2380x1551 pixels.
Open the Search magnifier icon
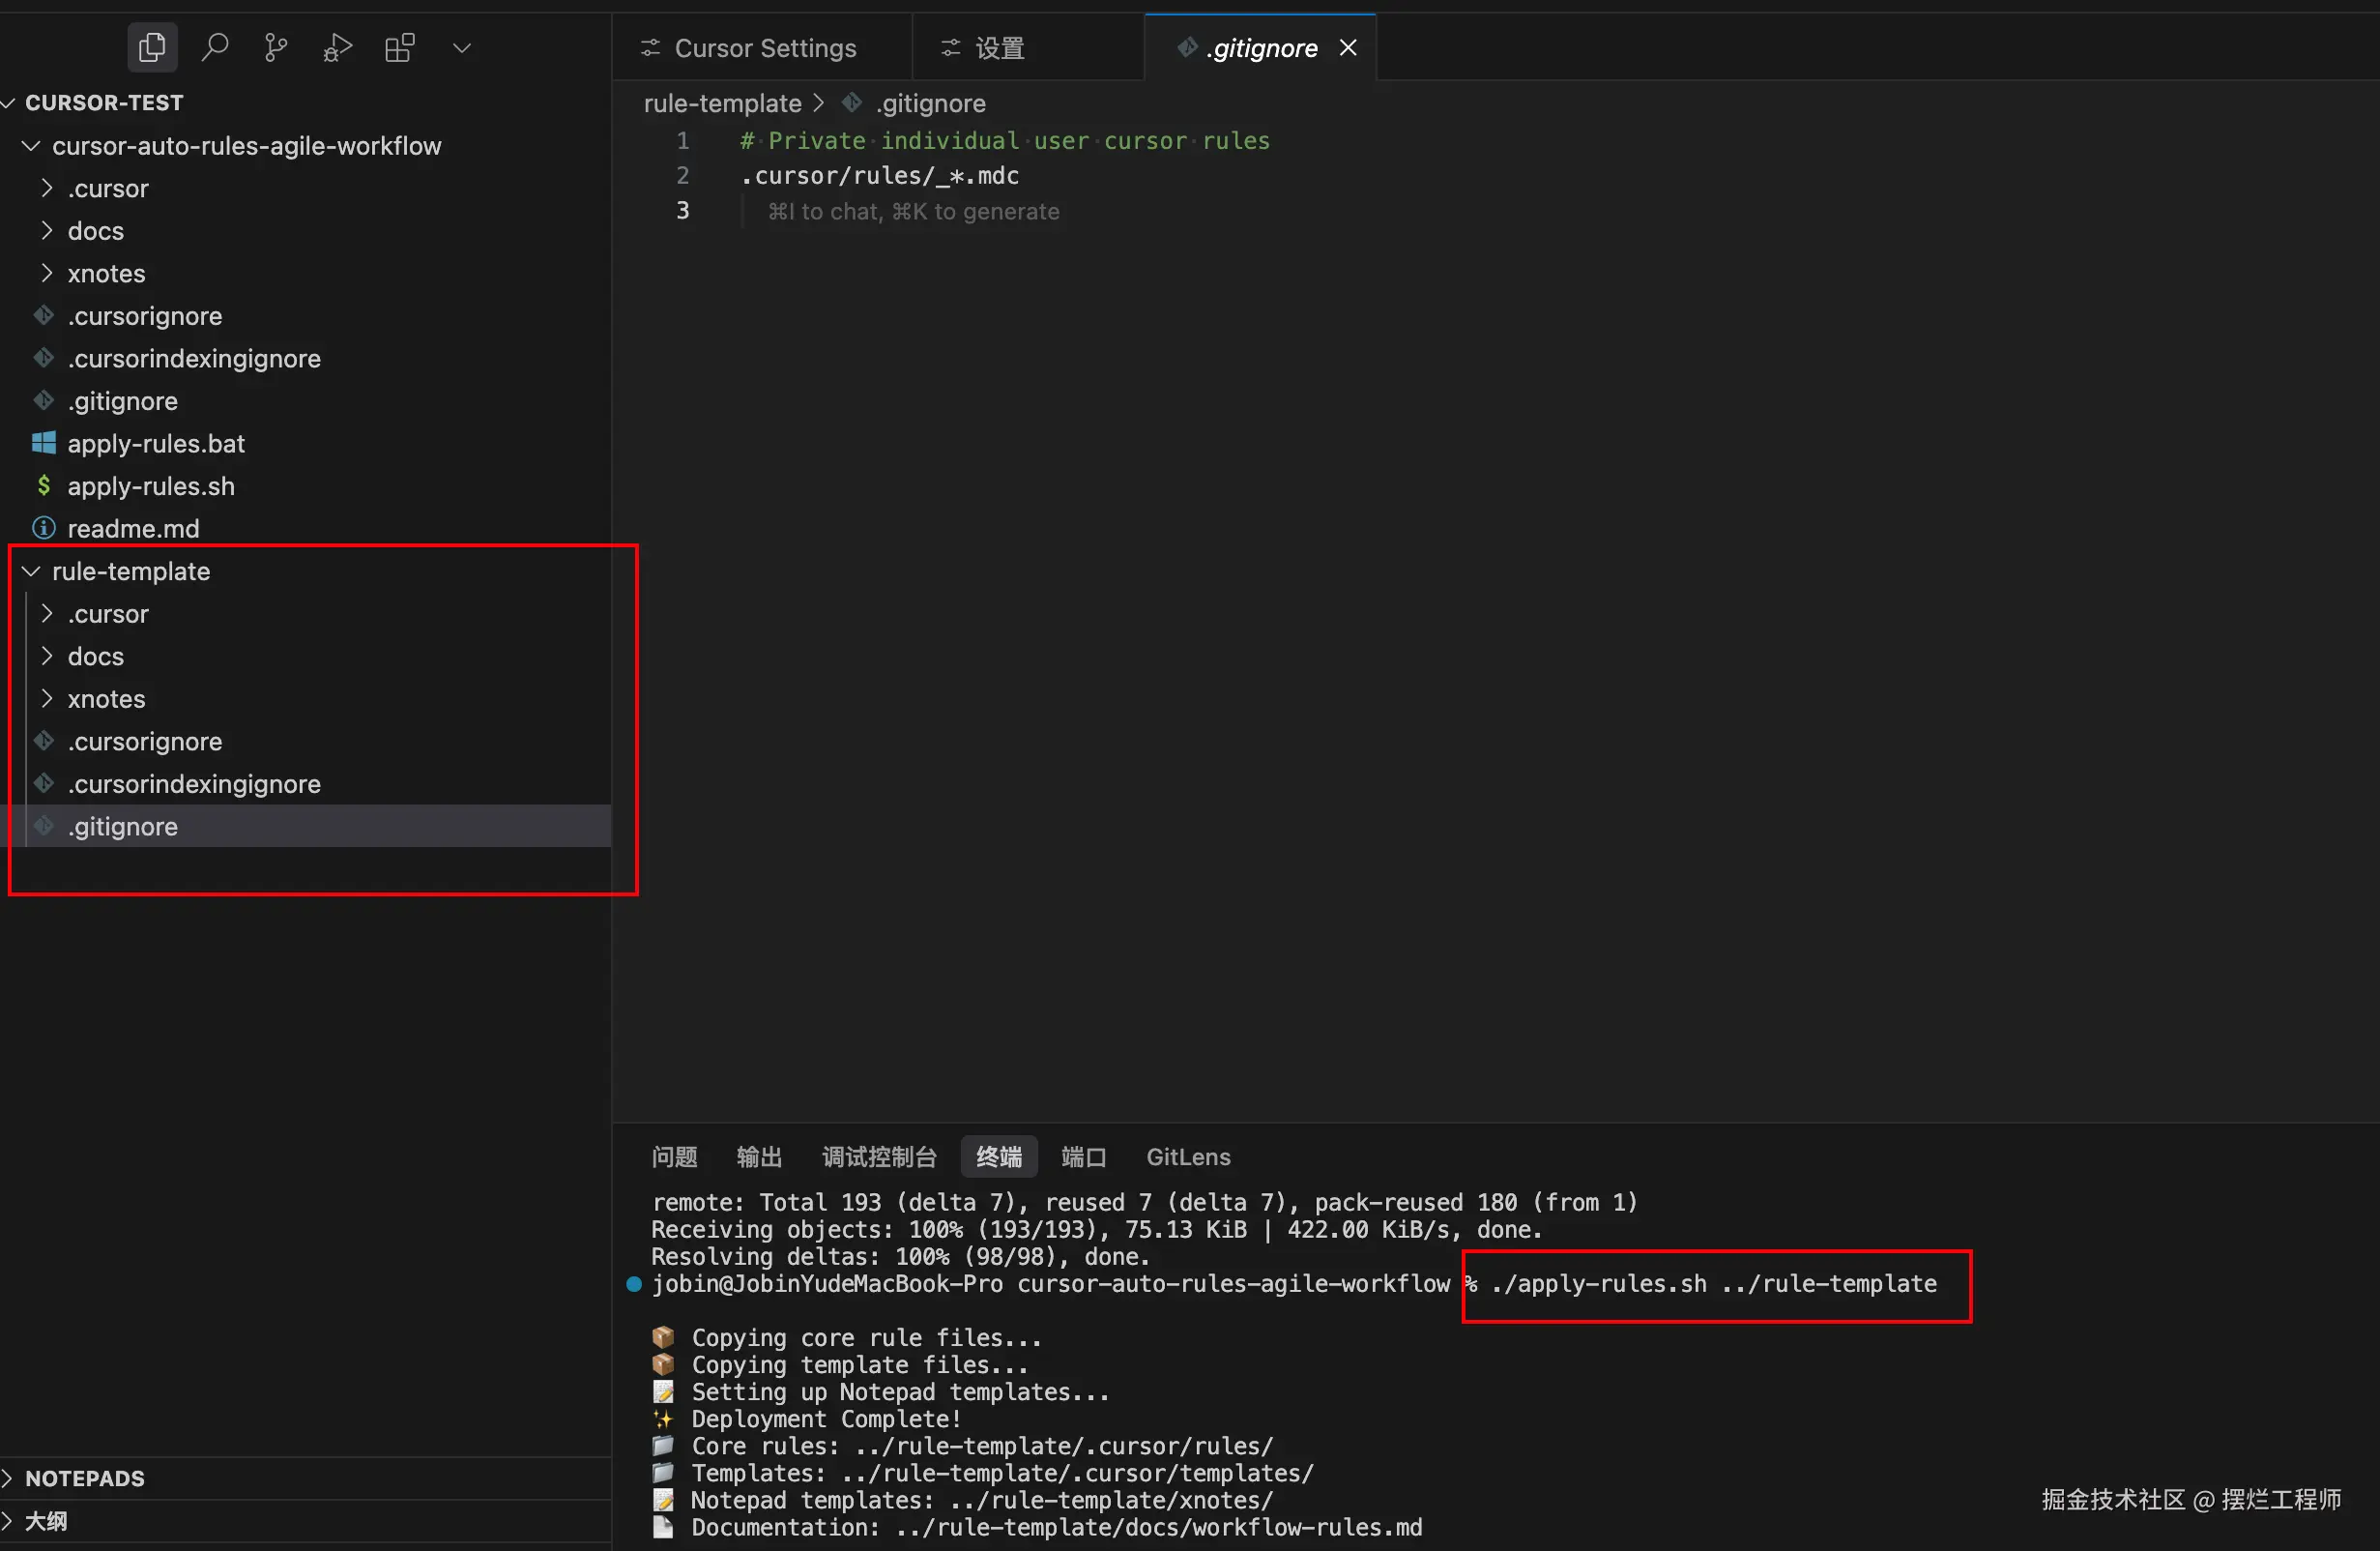214,47
